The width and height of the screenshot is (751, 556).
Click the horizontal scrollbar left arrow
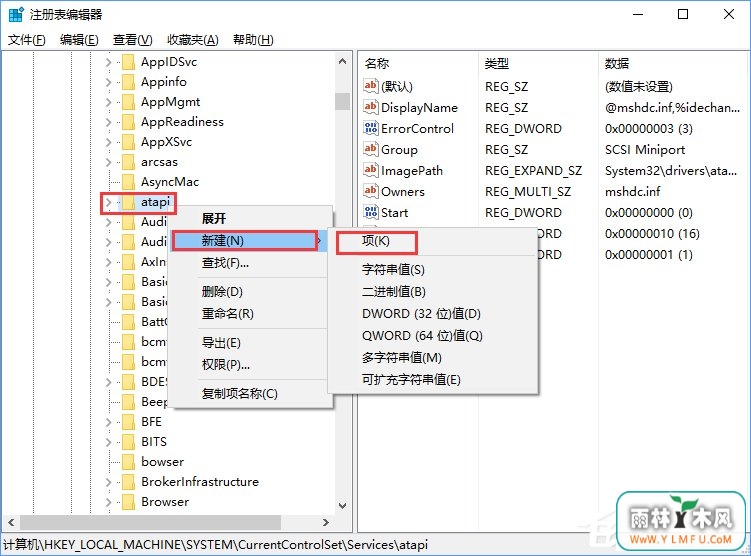pyautogui.click(x=11, y=522)
